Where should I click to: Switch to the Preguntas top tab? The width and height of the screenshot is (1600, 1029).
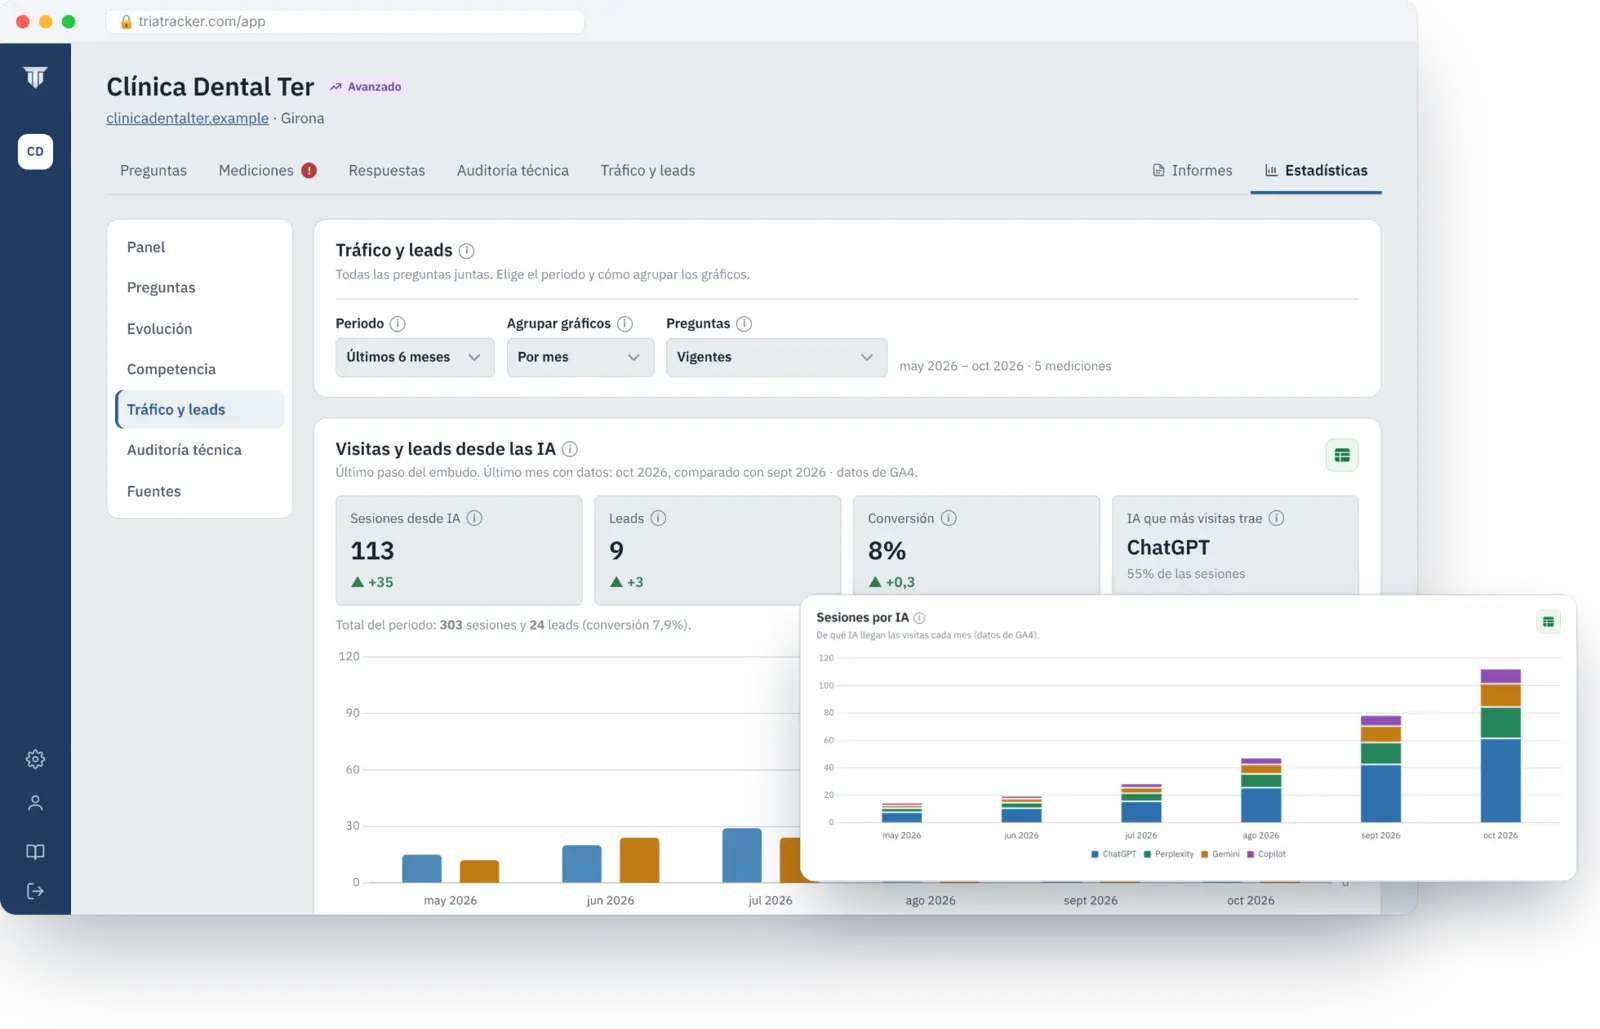(x=153, y=170)
